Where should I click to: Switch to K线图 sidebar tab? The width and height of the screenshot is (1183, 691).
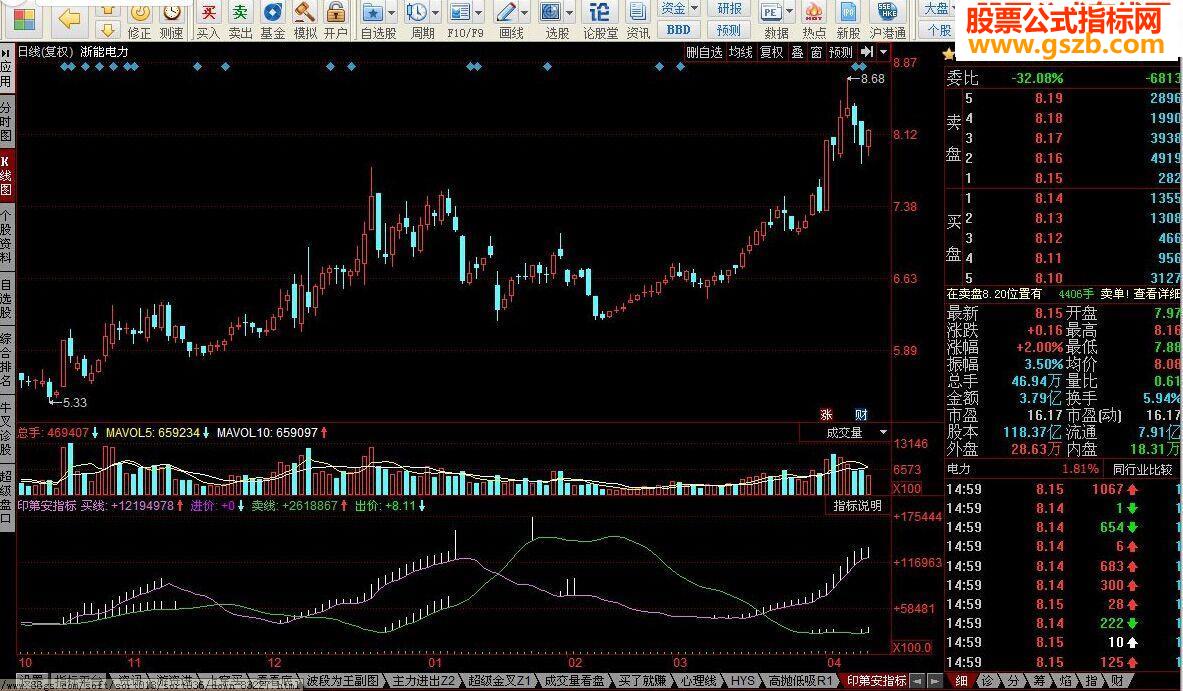pyautogui.click(x=6, y=176)
